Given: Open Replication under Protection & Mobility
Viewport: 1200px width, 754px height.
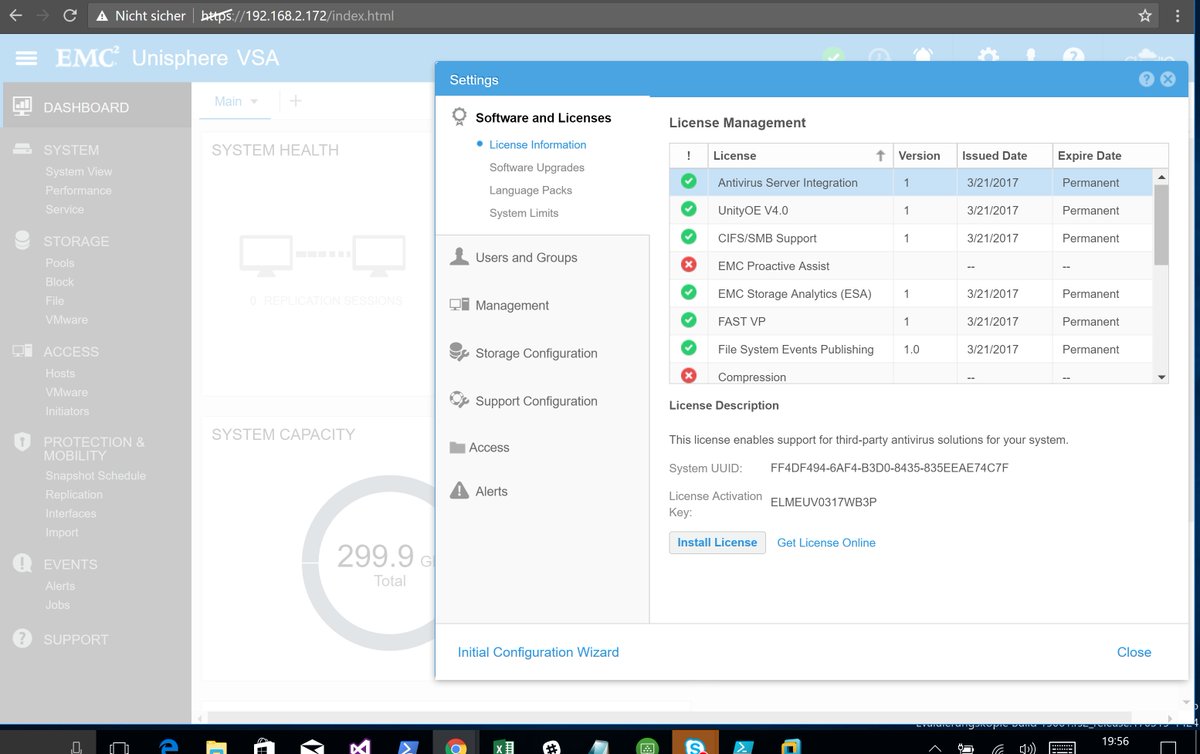Looking at the screenshot, I should [74, 494].
